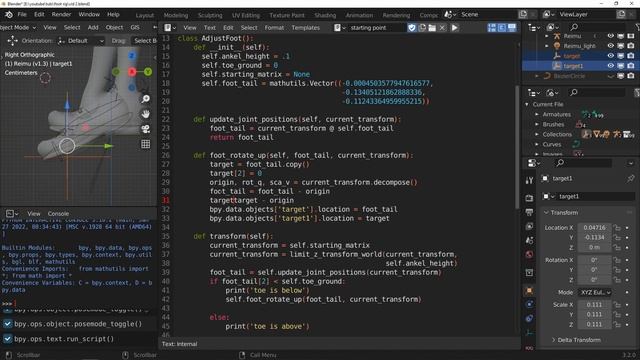Run the script with the play icon
The height and width of the screenshot is (360, 640).
pos(454,28)
